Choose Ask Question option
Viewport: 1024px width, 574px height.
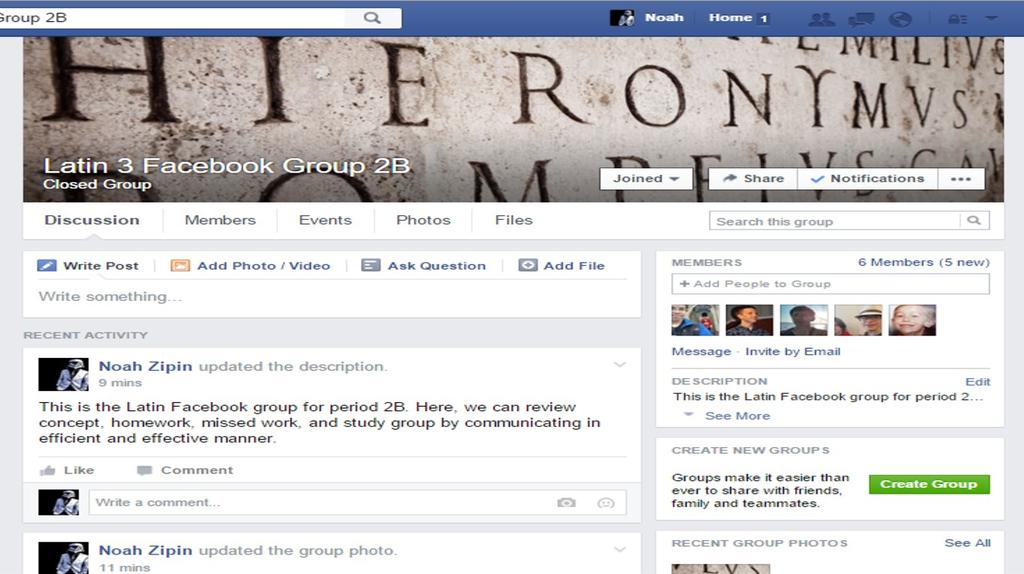pos(437,266)
